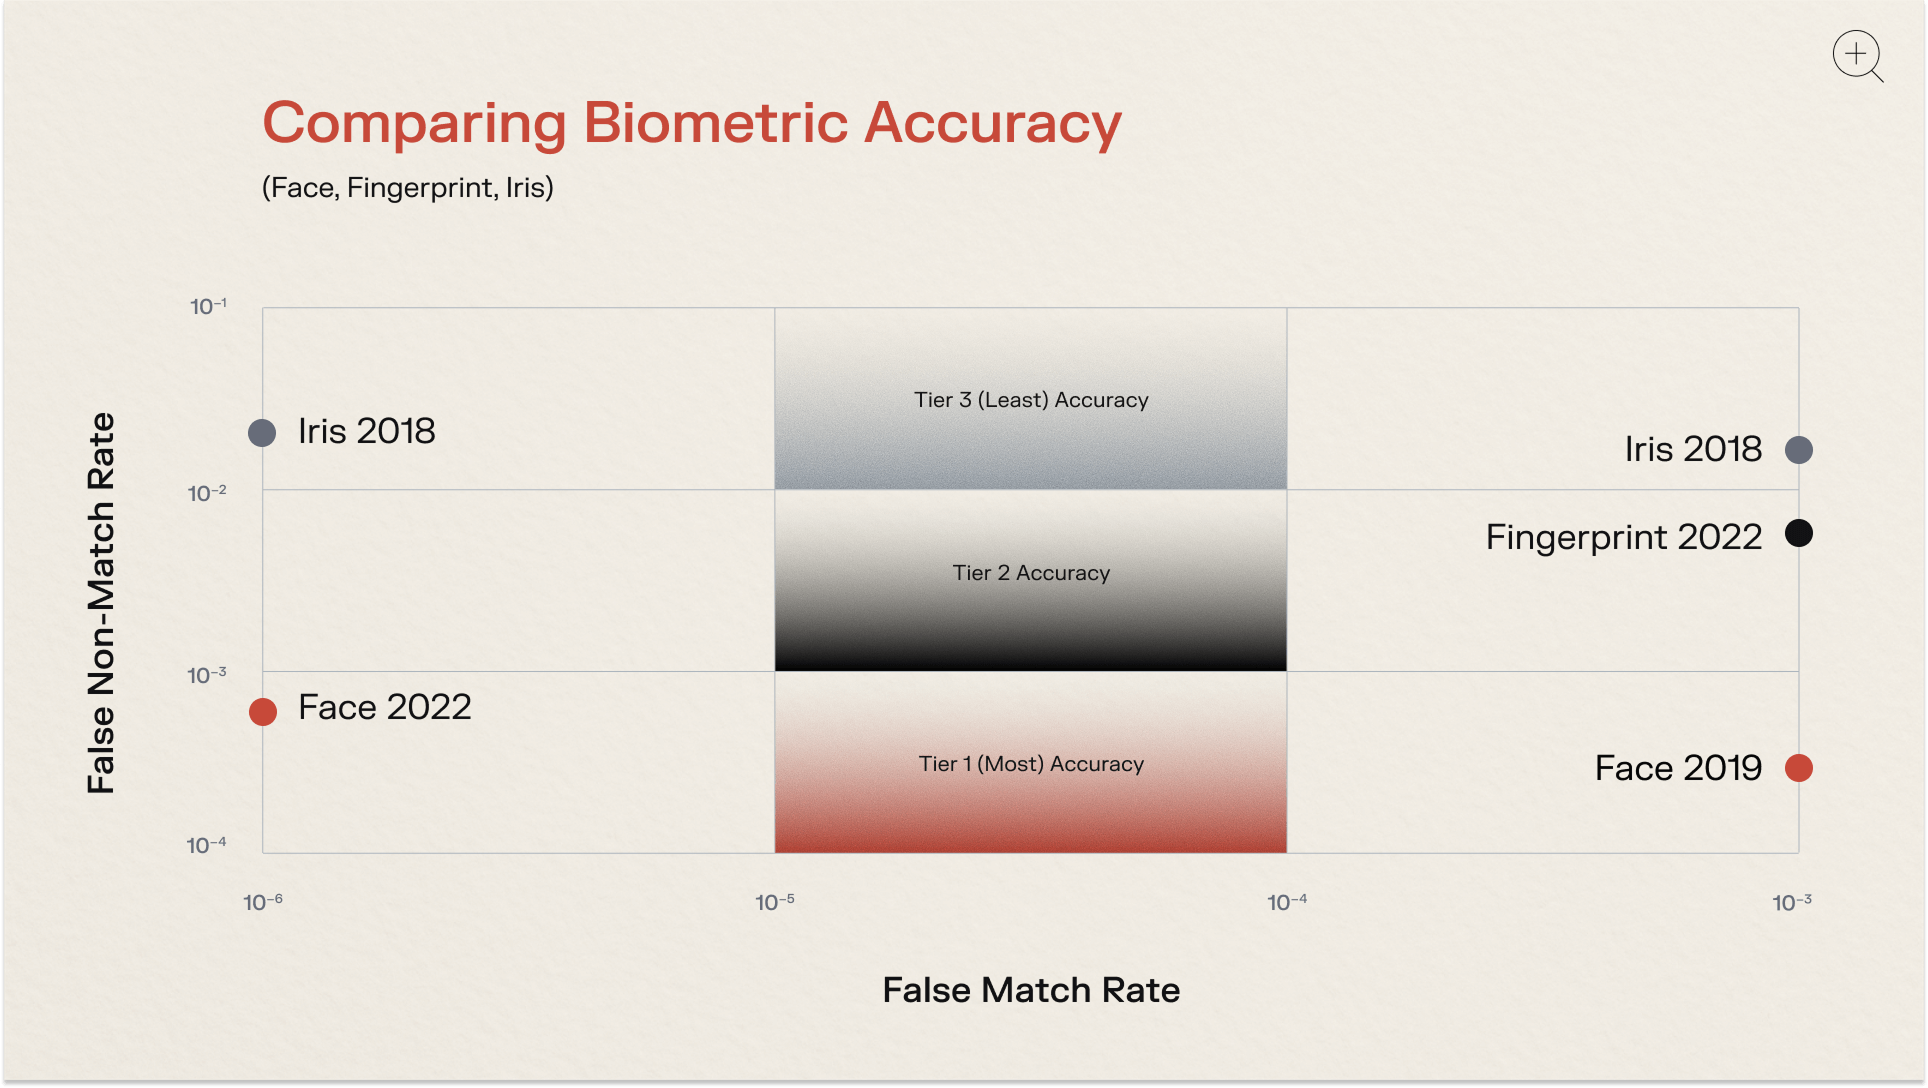This screenshot has height=1088, width=1928.
Task: Click the False Match Rate axis title
Action: pyautogui.click(x=1030, y=990)
